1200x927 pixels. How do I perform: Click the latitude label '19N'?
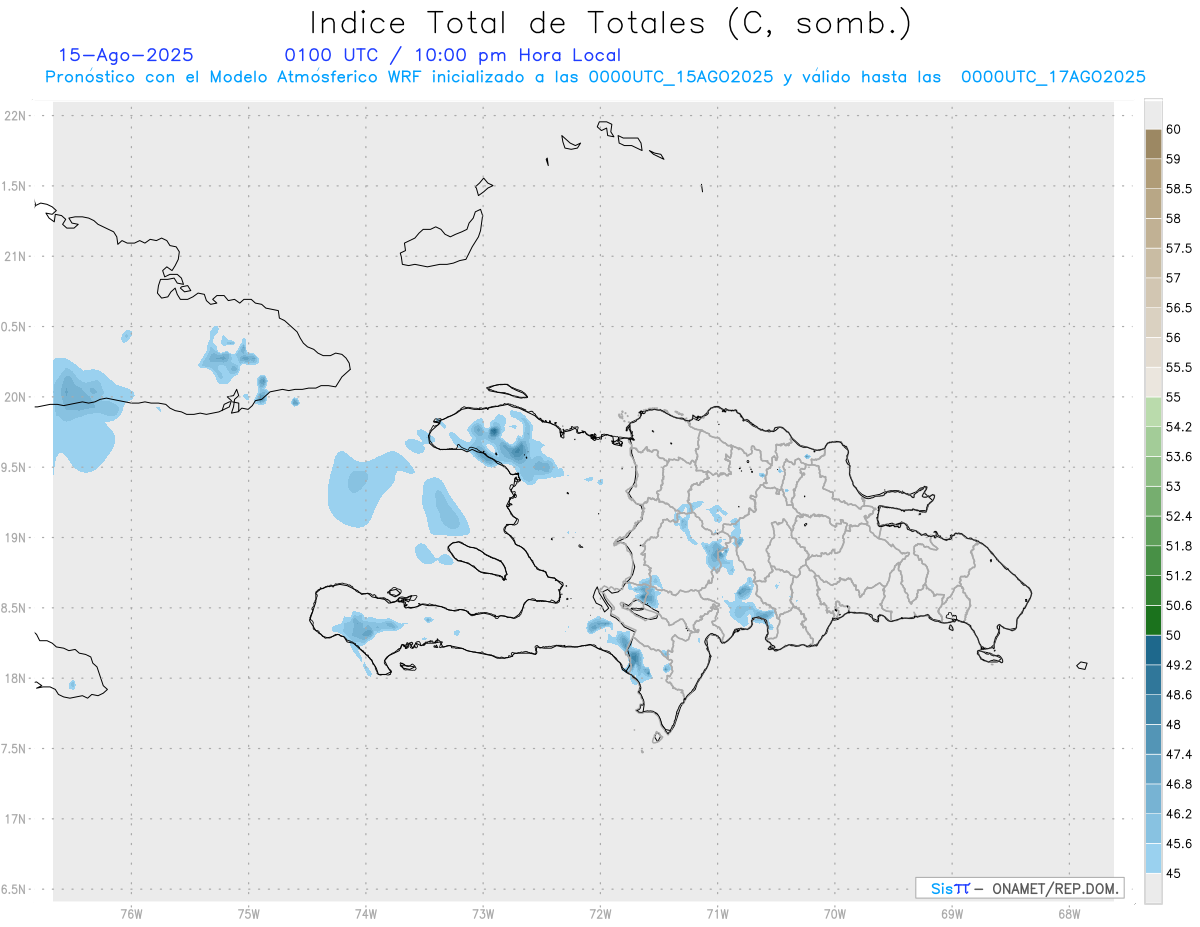point(16,538)
